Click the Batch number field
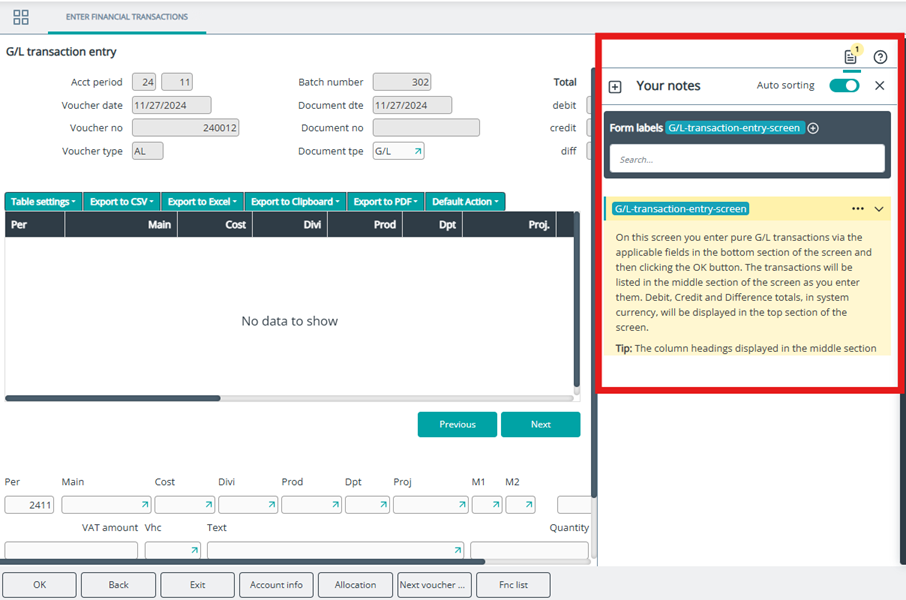 pos(402,82)
